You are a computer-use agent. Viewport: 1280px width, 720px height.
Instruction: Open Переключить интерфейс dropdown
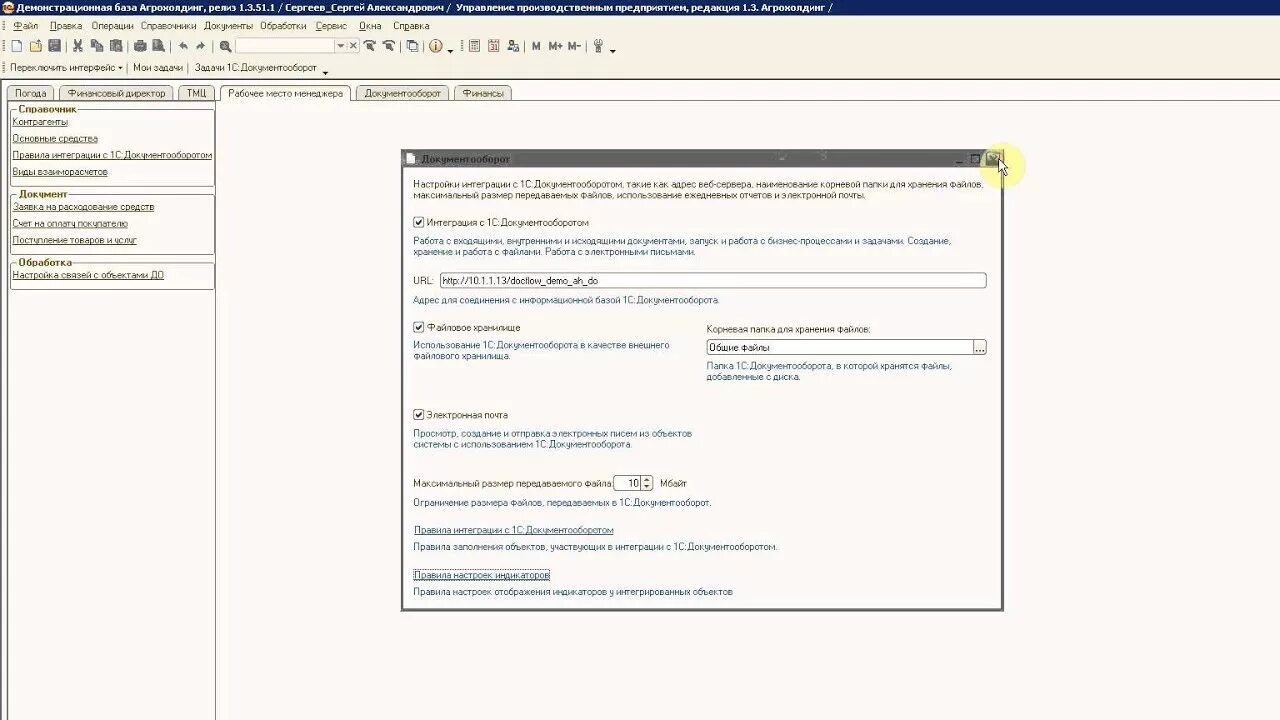coord(66,67)
